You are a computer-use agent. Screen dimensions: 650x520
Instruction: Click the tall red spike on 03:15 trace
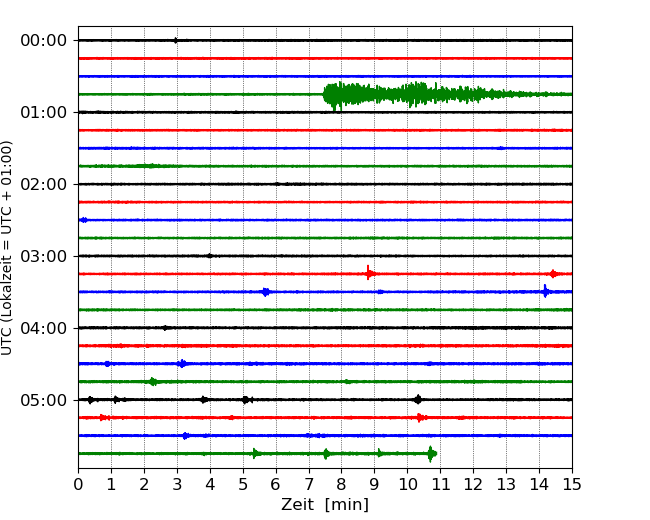(368, 273)
